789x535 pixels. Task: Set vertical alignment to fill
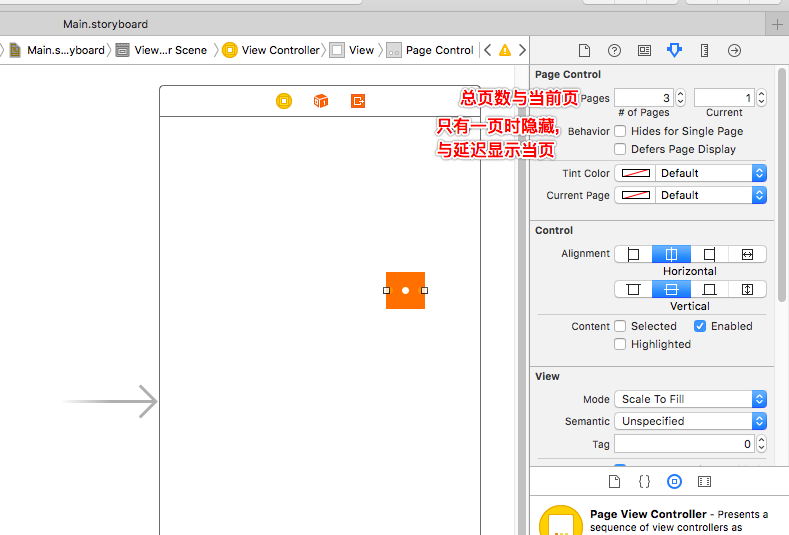point(747,289)
